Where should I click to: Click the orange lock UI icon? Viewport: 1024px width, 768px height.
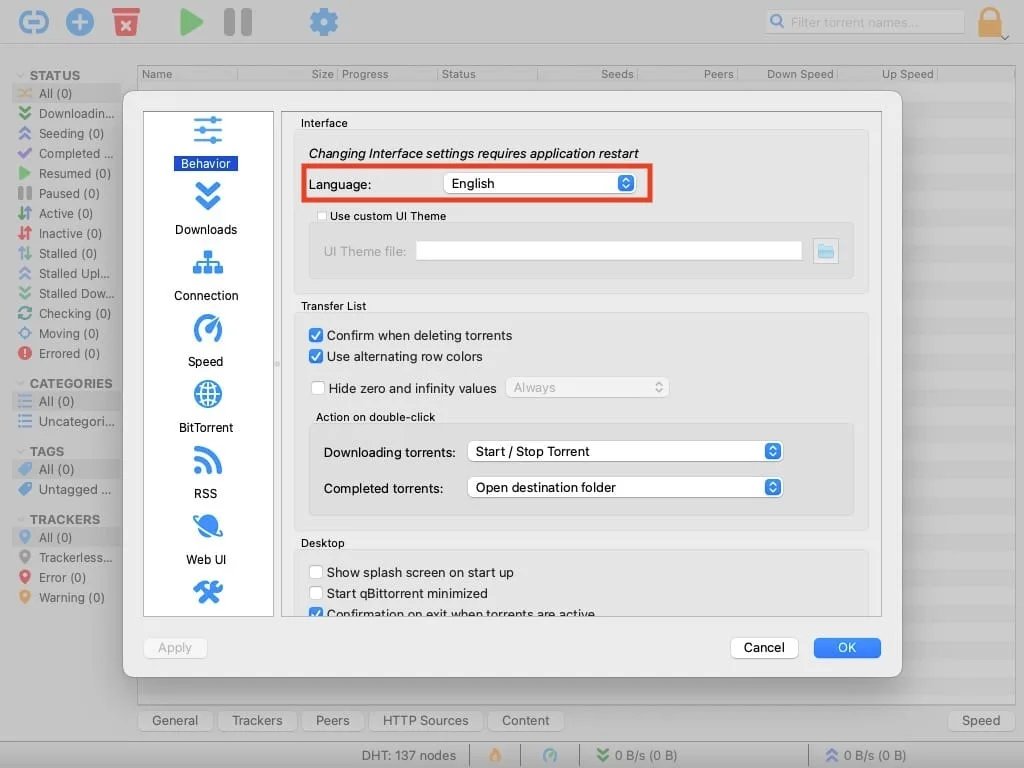tap(989, 22)
